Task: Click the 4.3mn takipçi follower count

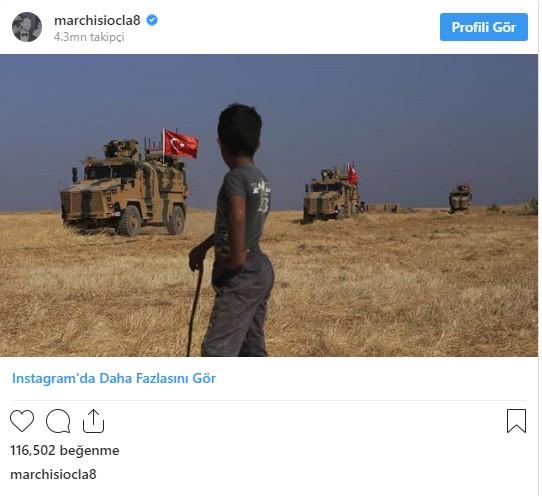Action: (x=89, y=37)
